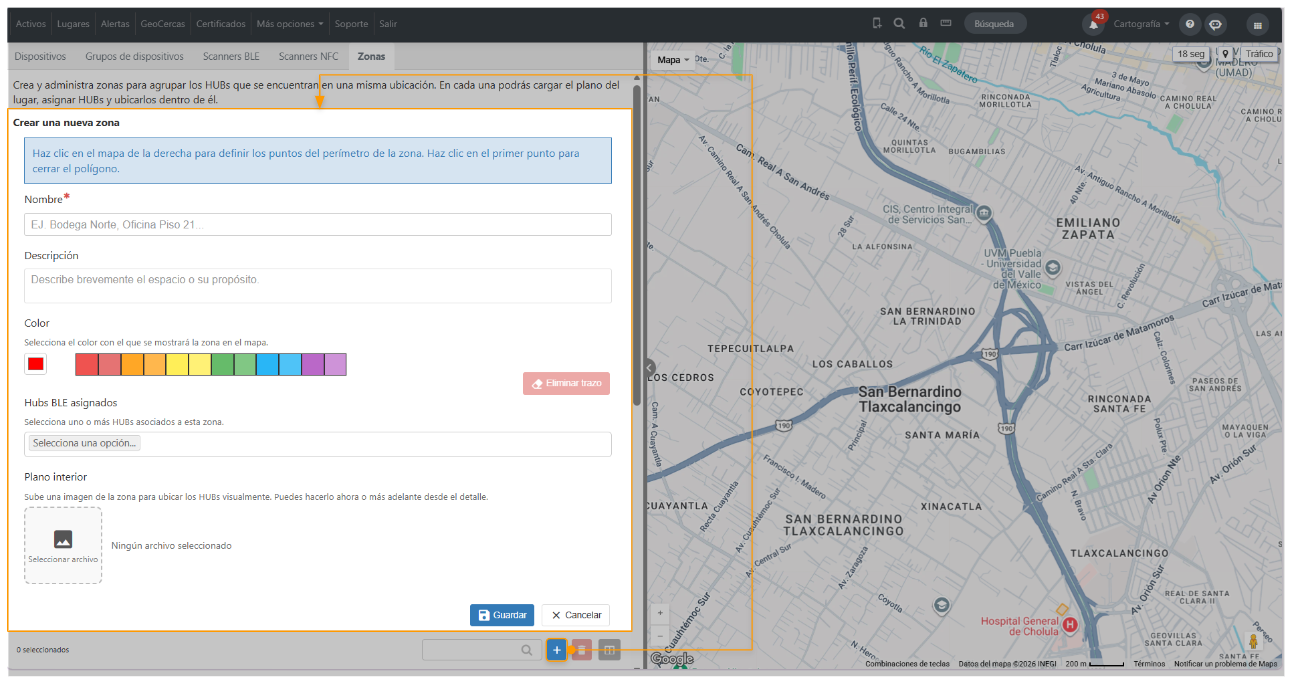Open the Activos menu
Screen dimensions: 1289x684
31,23
